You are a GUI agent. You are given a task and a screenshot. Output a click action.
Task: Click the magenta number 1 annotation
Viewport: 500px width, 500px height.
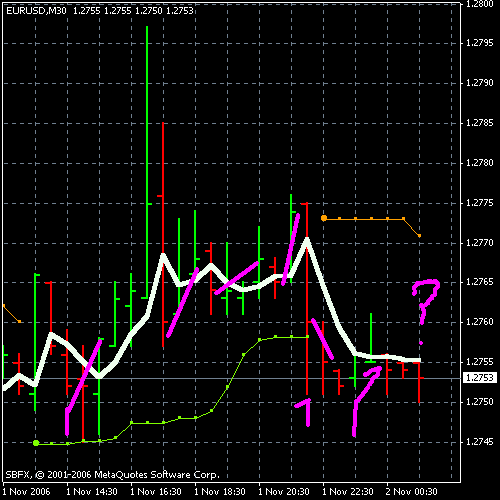tap(304, 412)
